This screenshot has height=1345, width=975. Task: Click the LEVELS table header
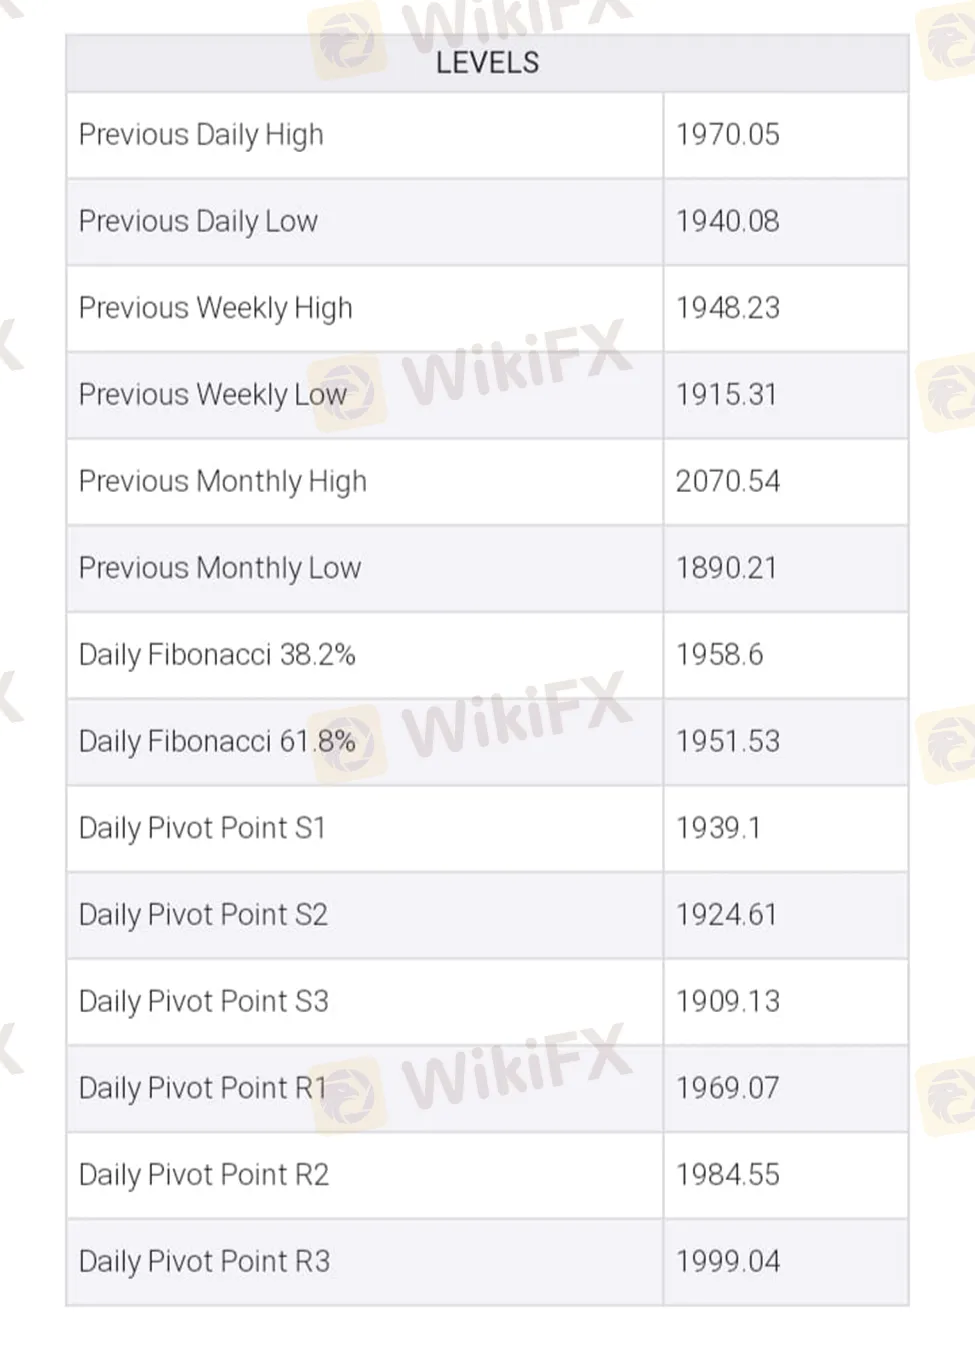(x=487, y=63)
